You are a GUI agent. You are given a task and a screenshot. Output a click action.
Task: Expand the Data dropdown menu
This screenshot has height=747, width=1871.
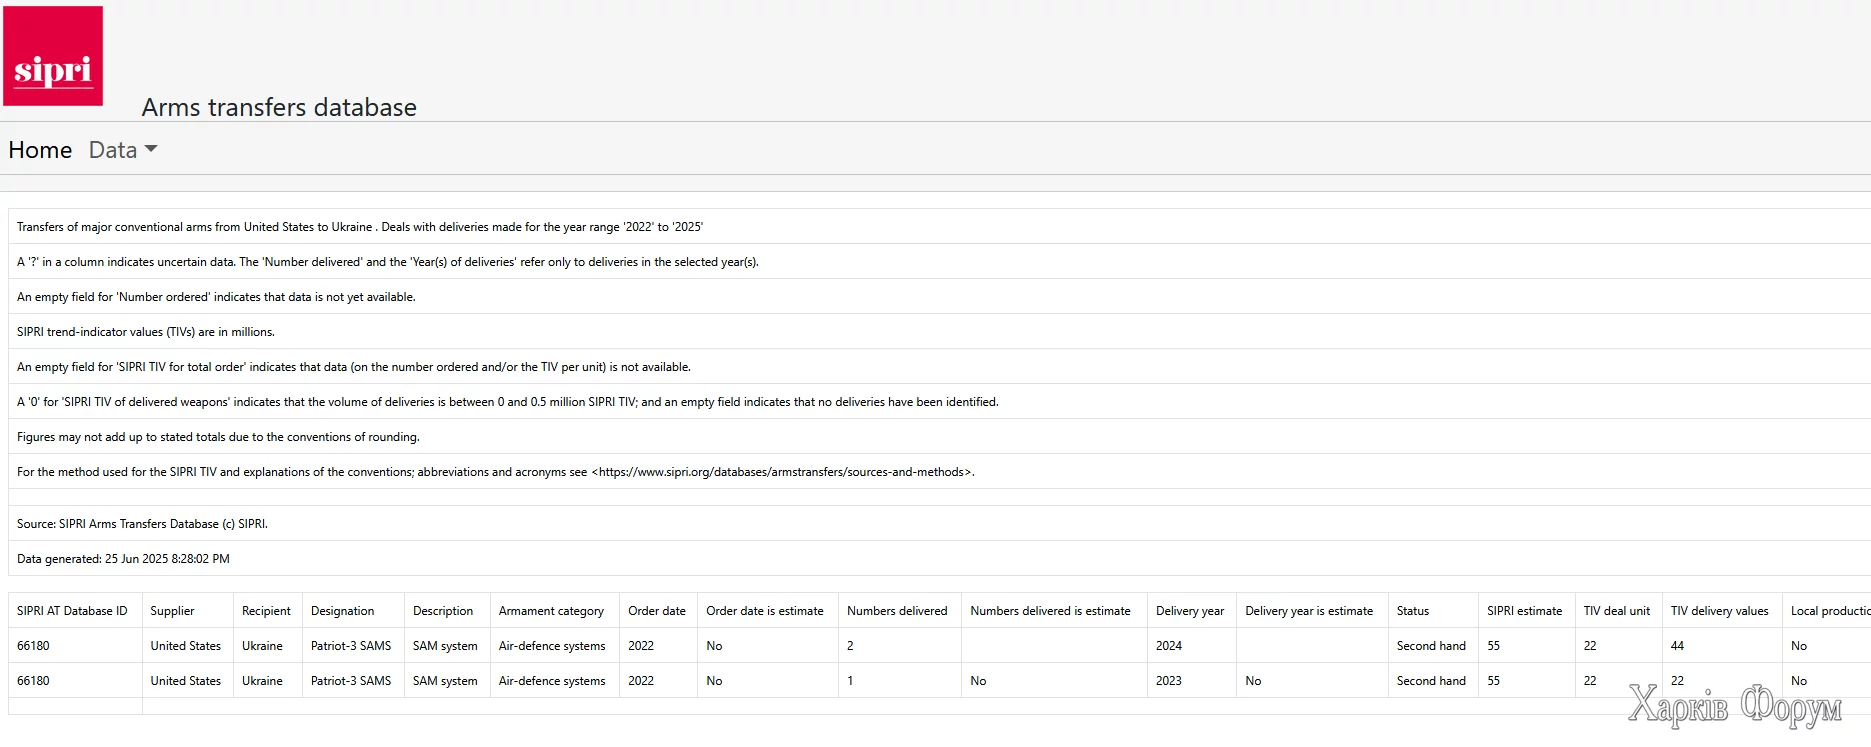point(123,150)
